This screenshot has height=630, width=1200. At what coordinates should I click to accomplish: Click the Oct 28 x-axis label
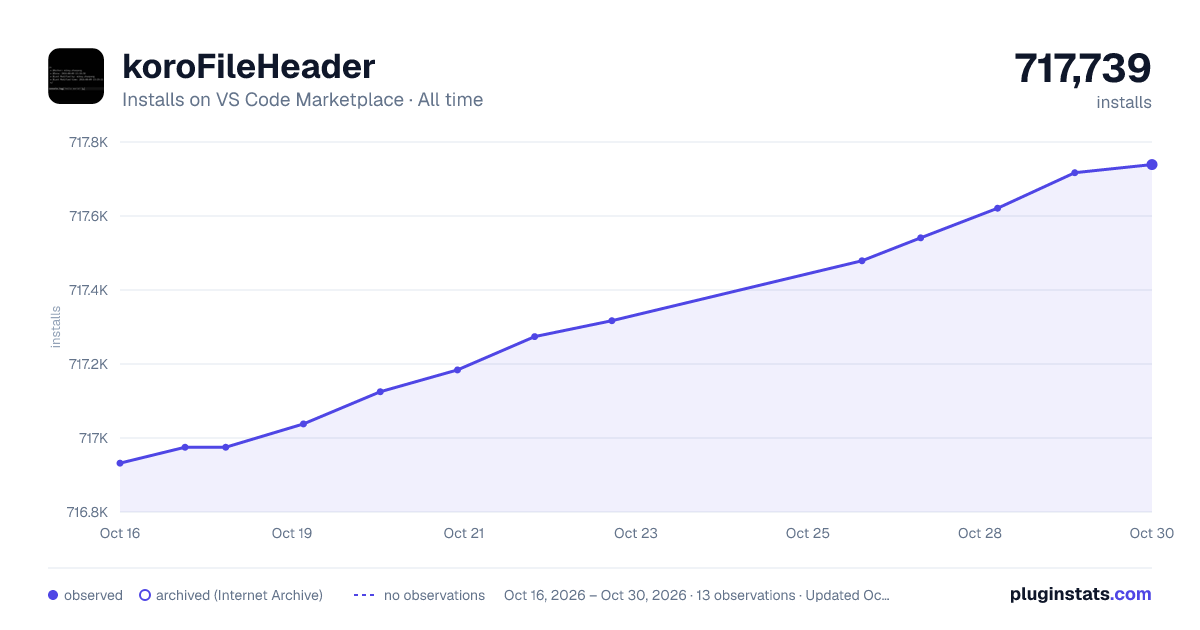980,533
